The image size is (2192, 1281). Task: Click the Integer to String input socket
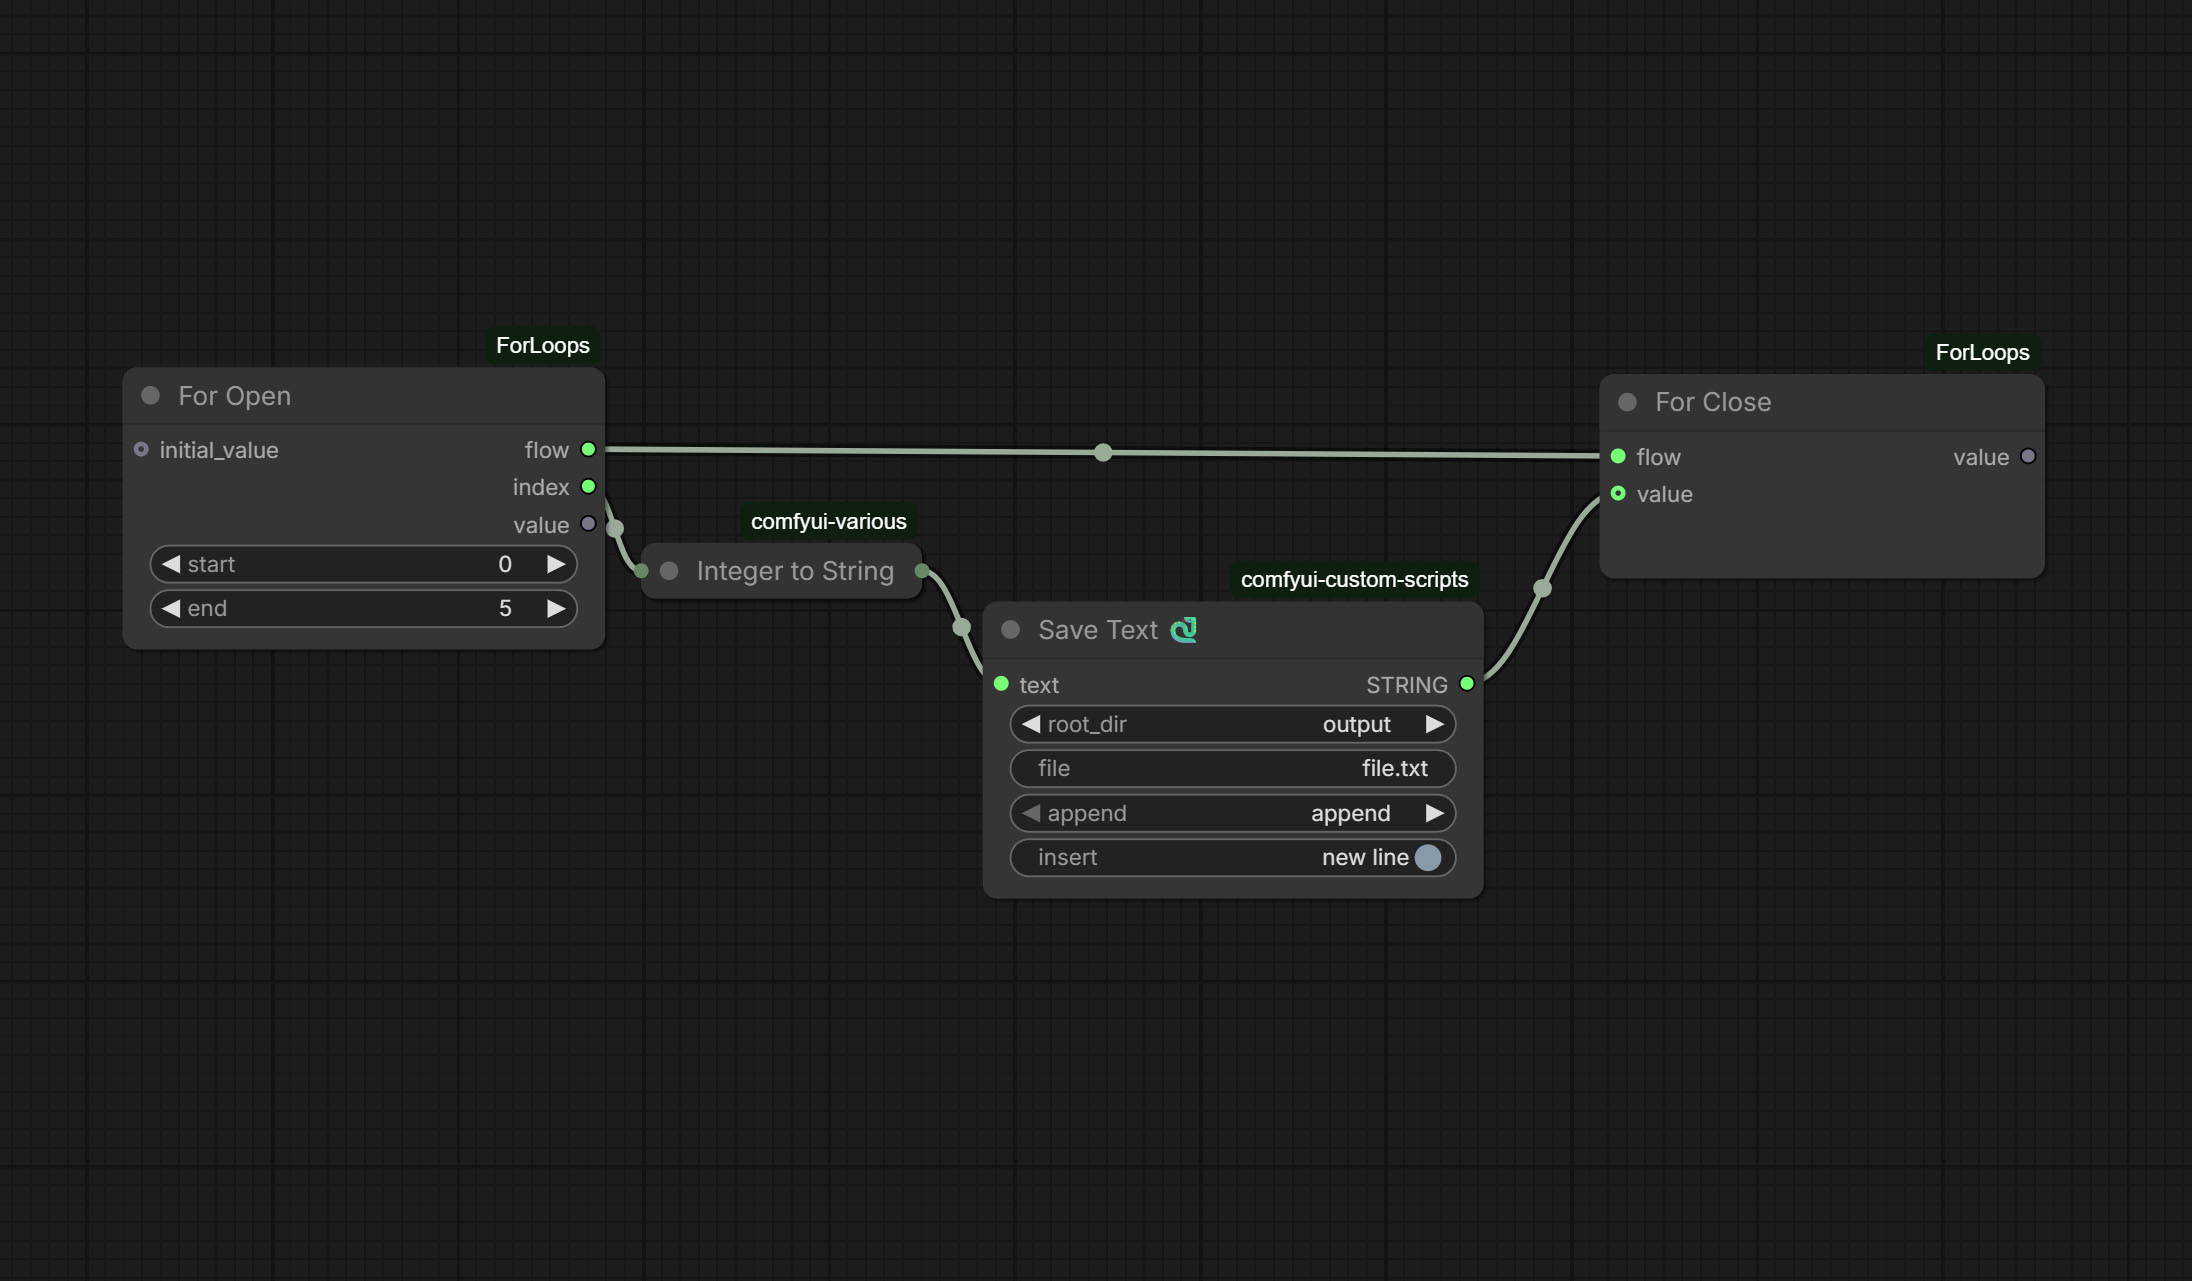click(x=642, y=571)
